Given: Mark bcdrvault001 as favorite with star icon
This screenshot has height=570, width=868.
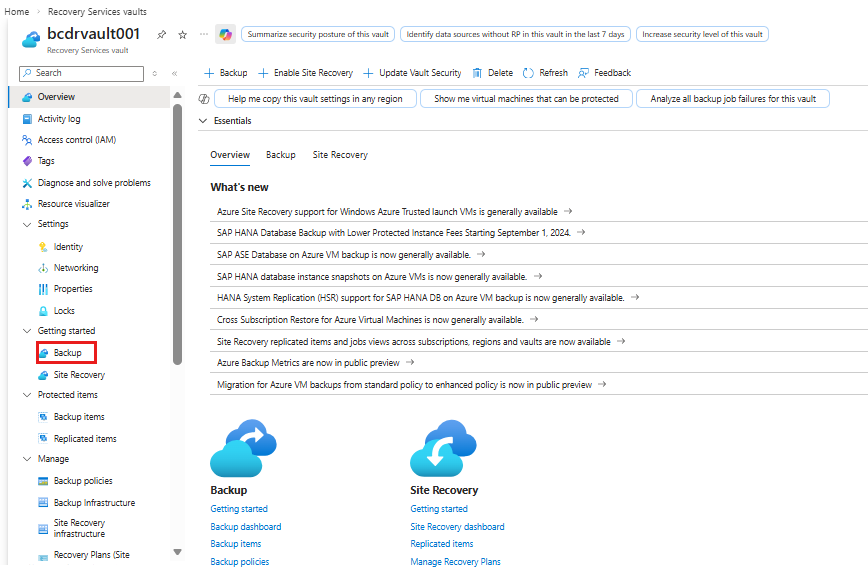Looking at the screenshot, I should [x=182, y=35].
